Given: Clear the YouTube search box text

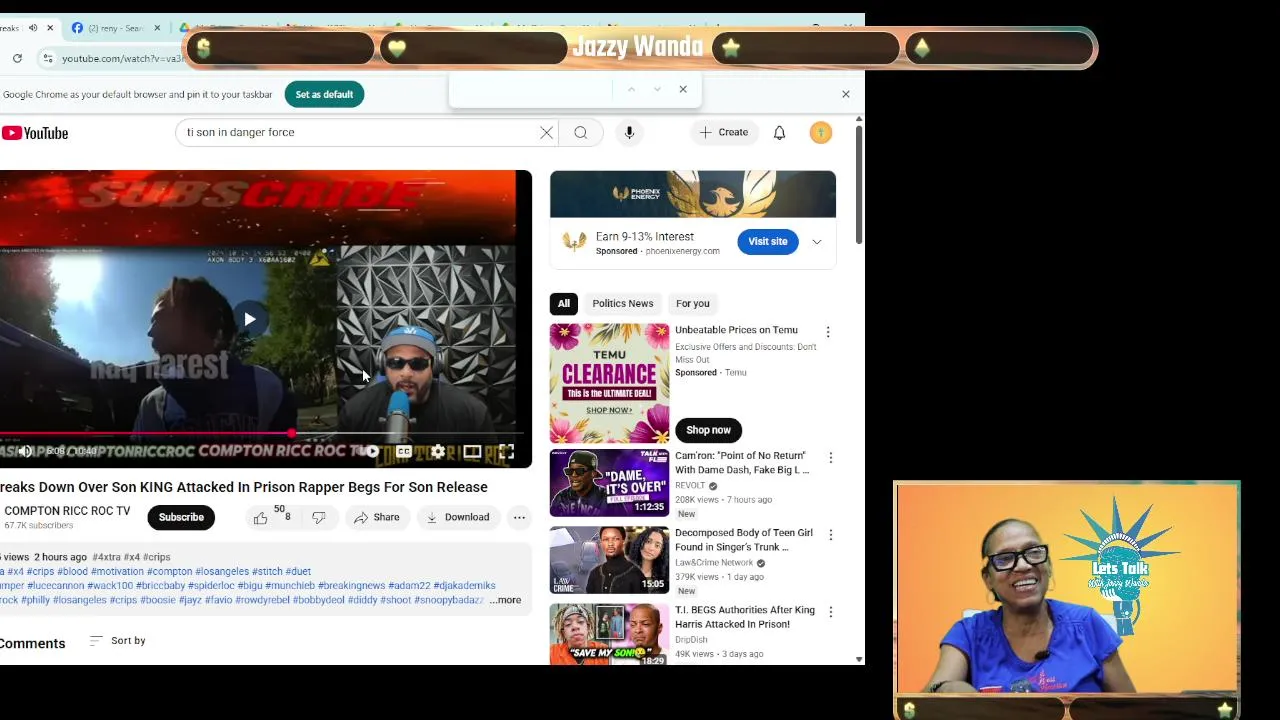Looking at the screenshot, I should click(546, 132).
